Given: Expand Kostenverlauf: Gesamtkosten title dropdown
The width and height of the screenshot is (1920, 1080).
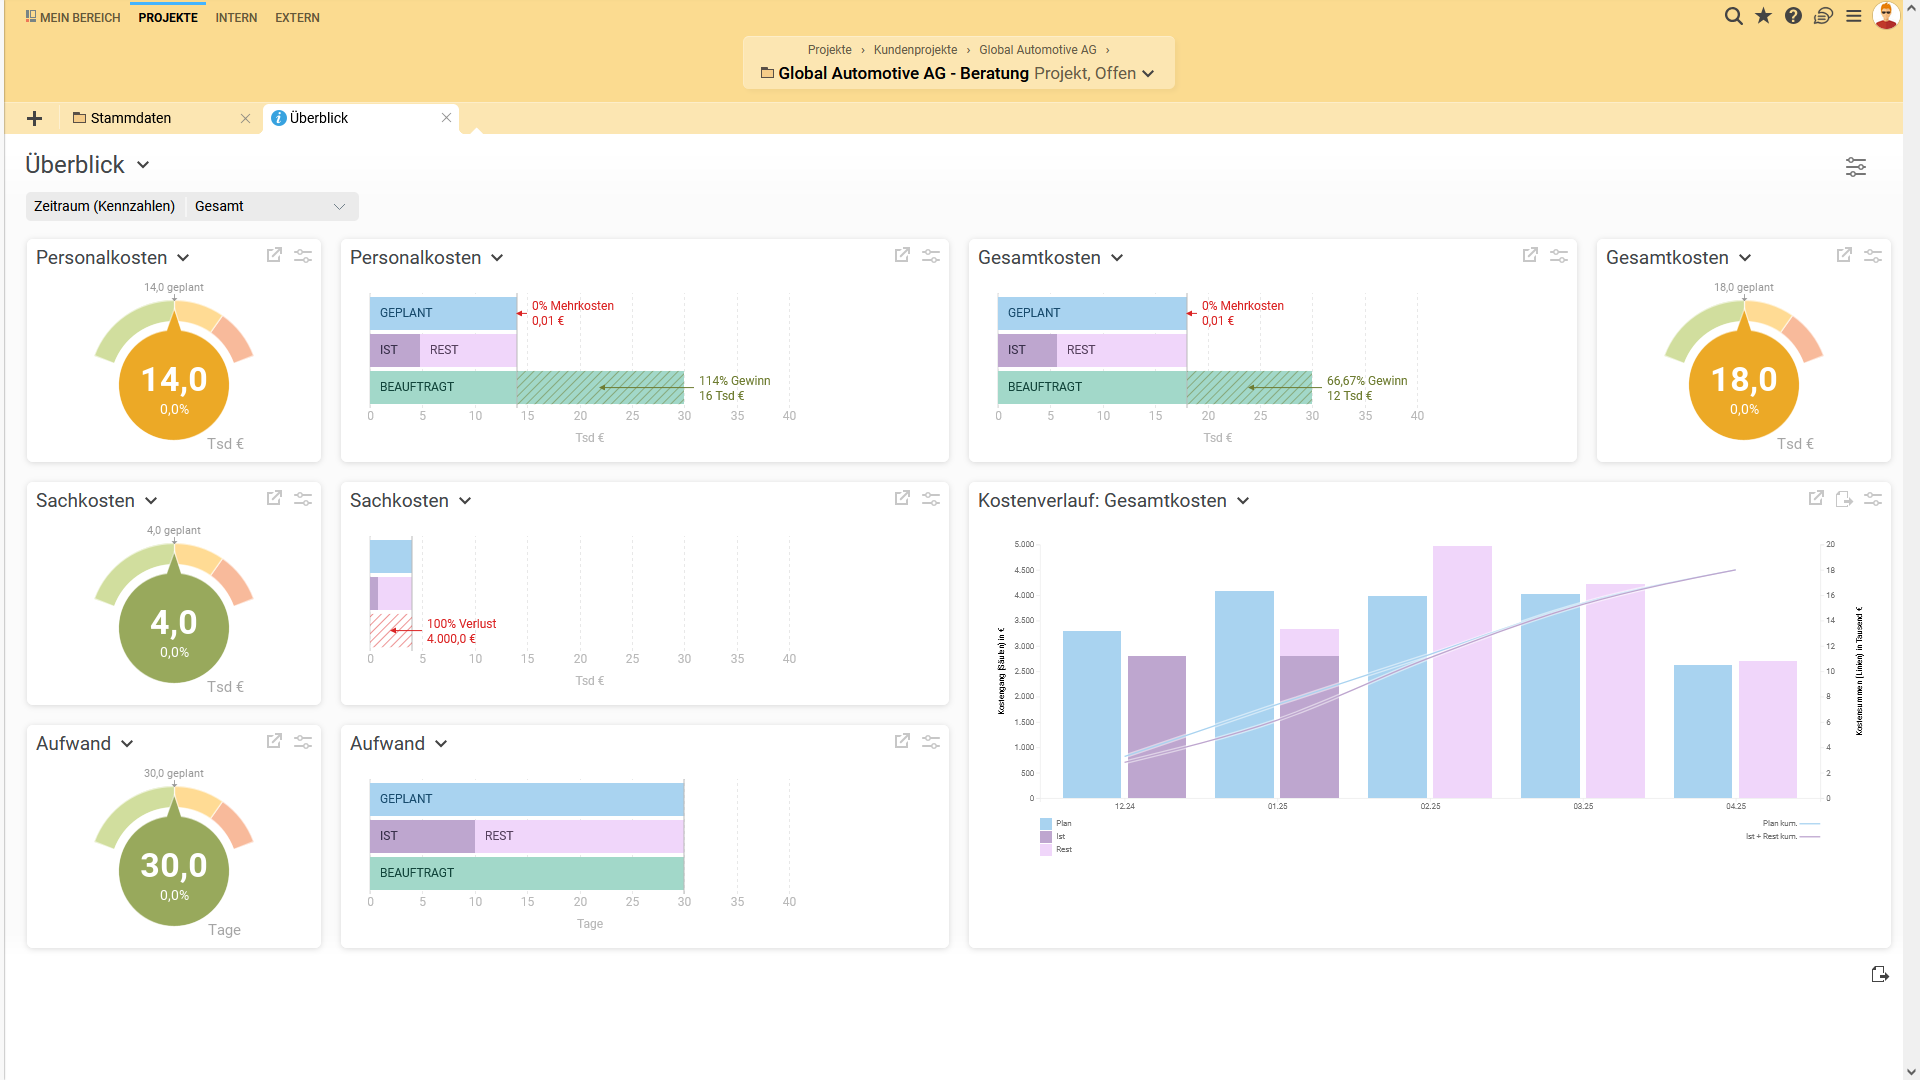Looking at the screenshot, I should [x=1243, y=501].
